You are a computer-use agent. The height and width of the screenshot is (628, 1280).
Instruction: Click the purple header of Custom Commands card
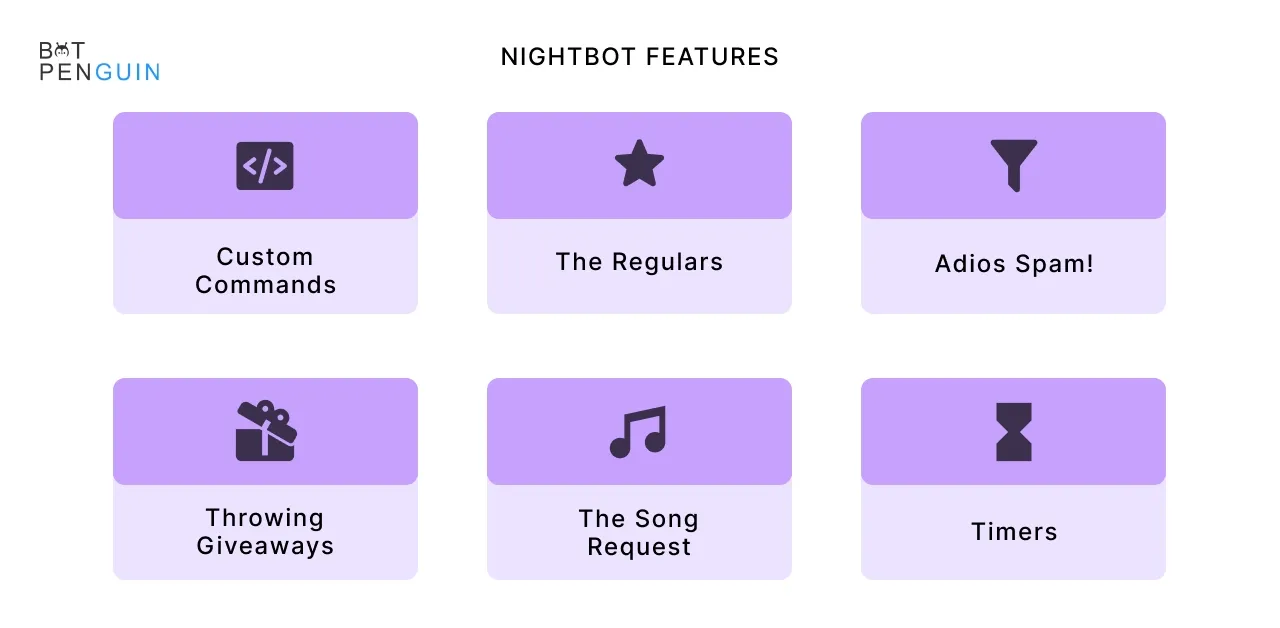[x=265, y=165]
